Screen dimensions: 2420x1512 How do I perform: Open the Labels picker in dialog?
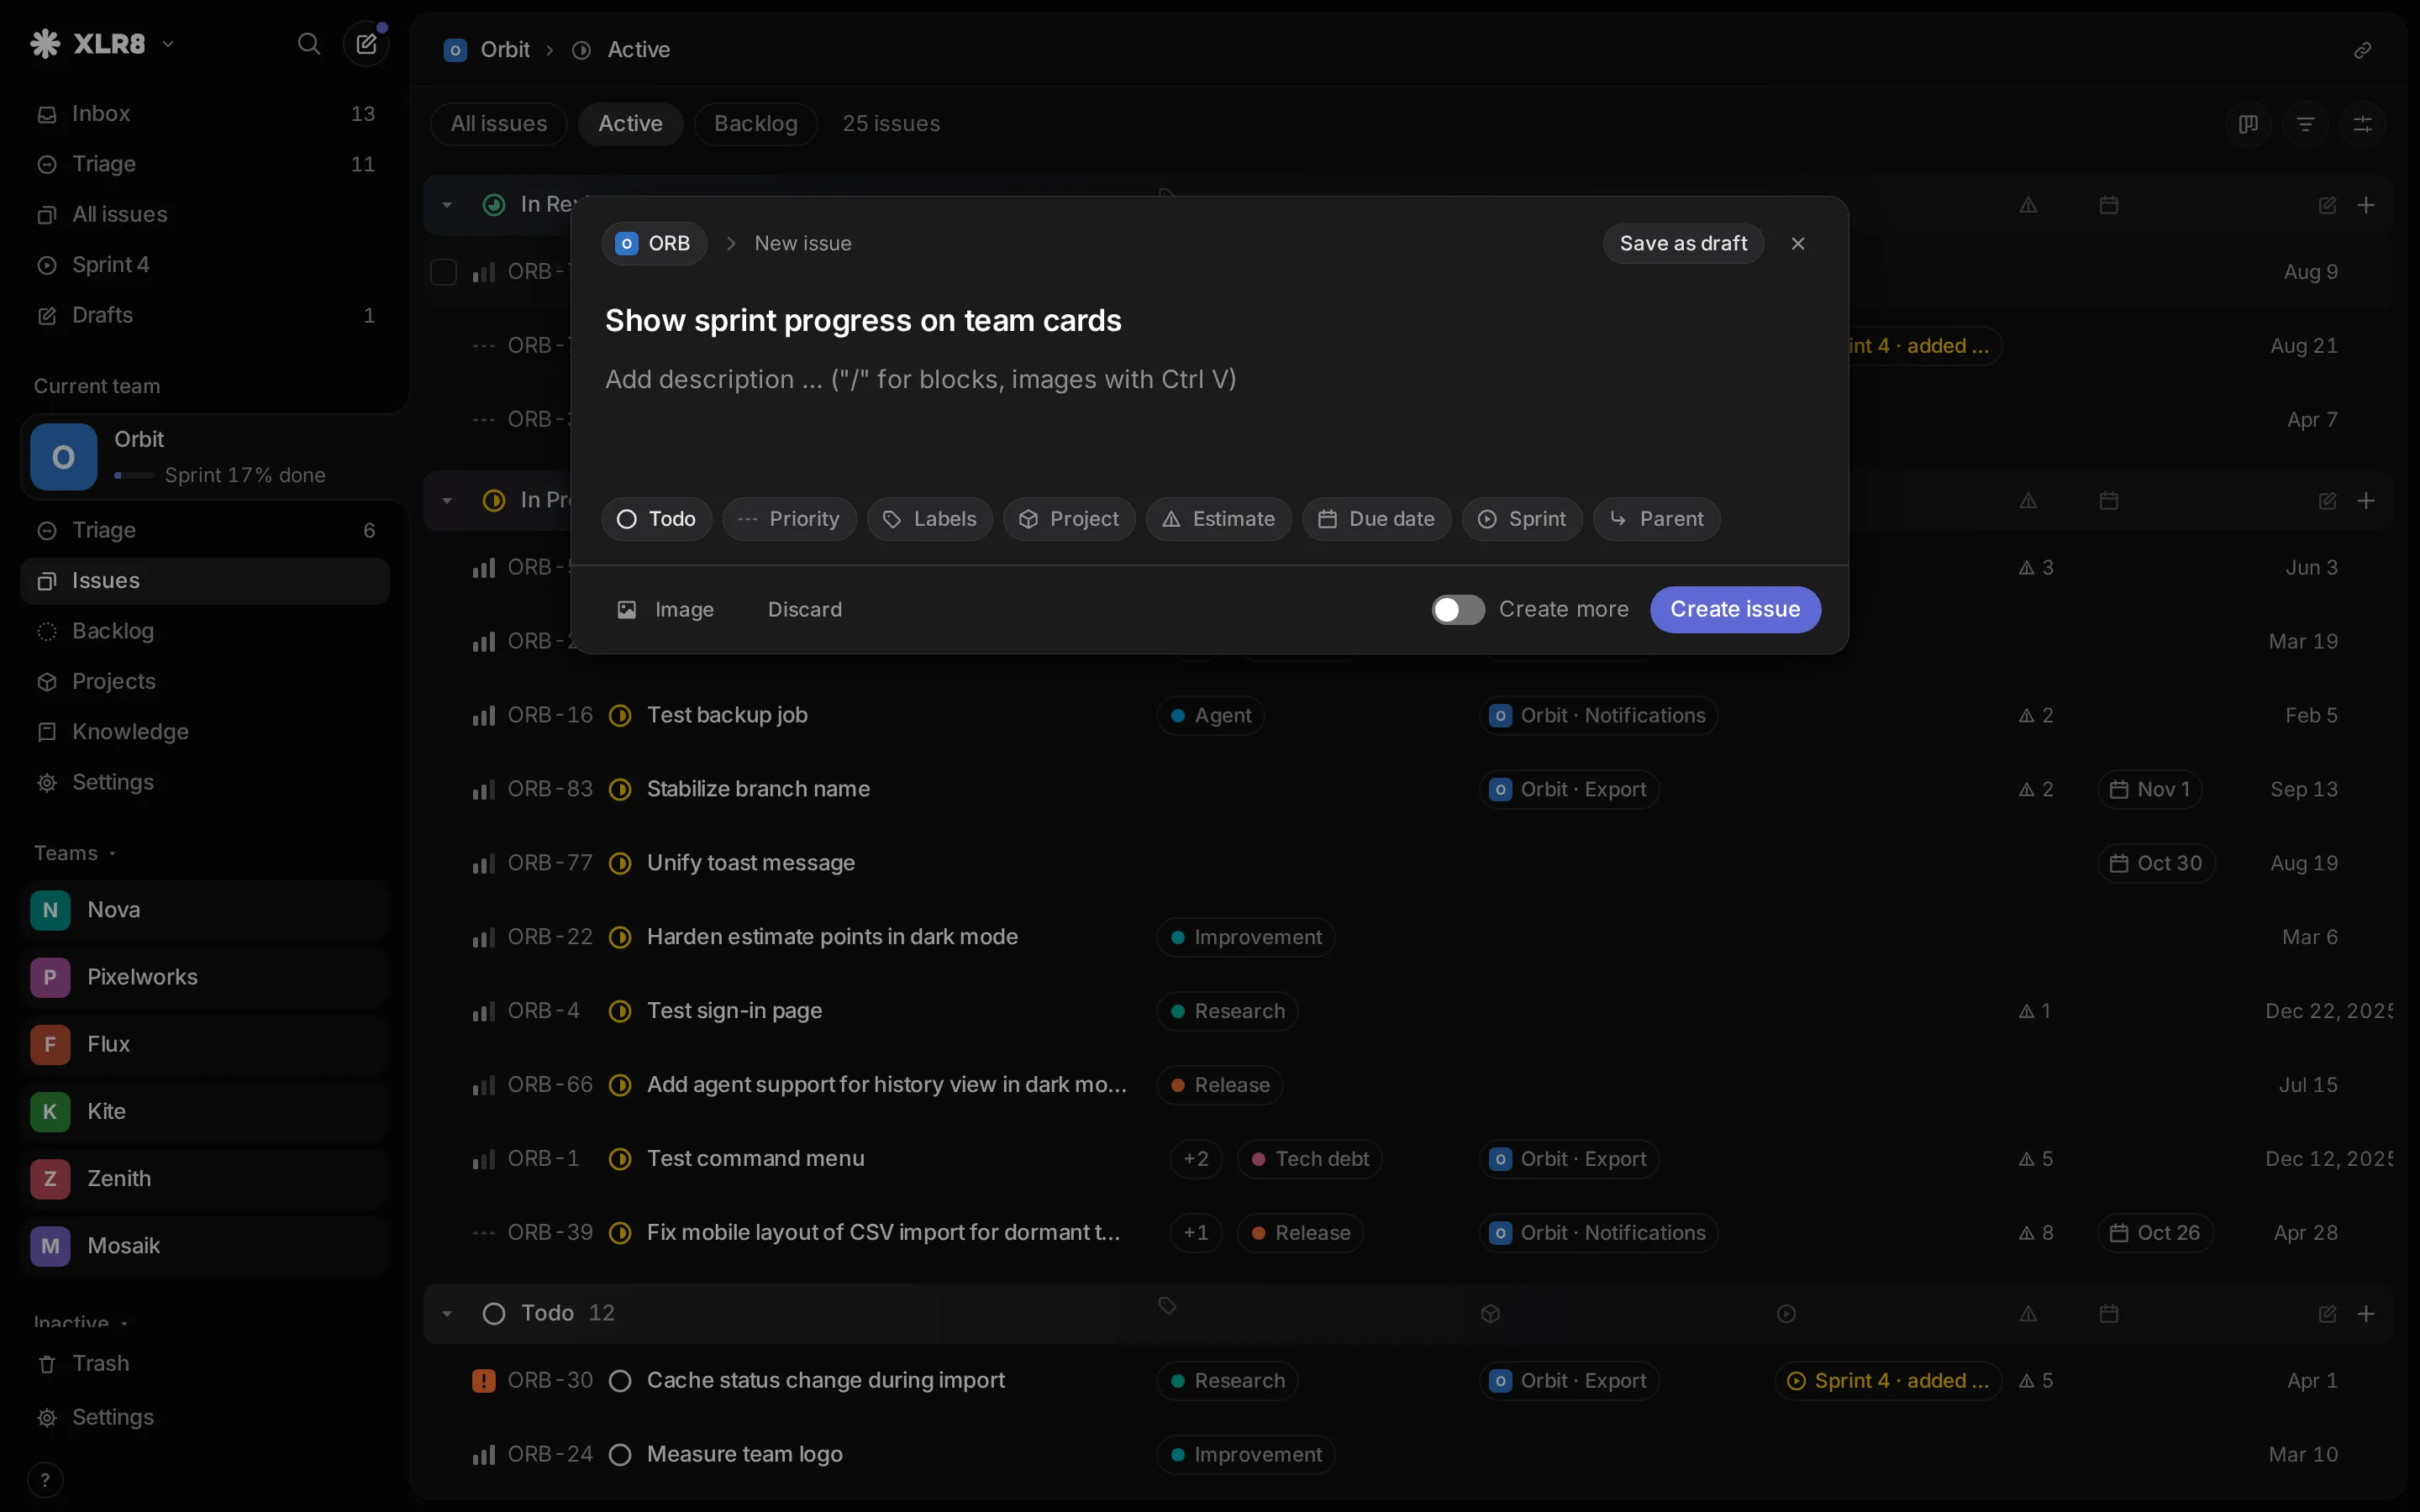(x=929, y=519)
